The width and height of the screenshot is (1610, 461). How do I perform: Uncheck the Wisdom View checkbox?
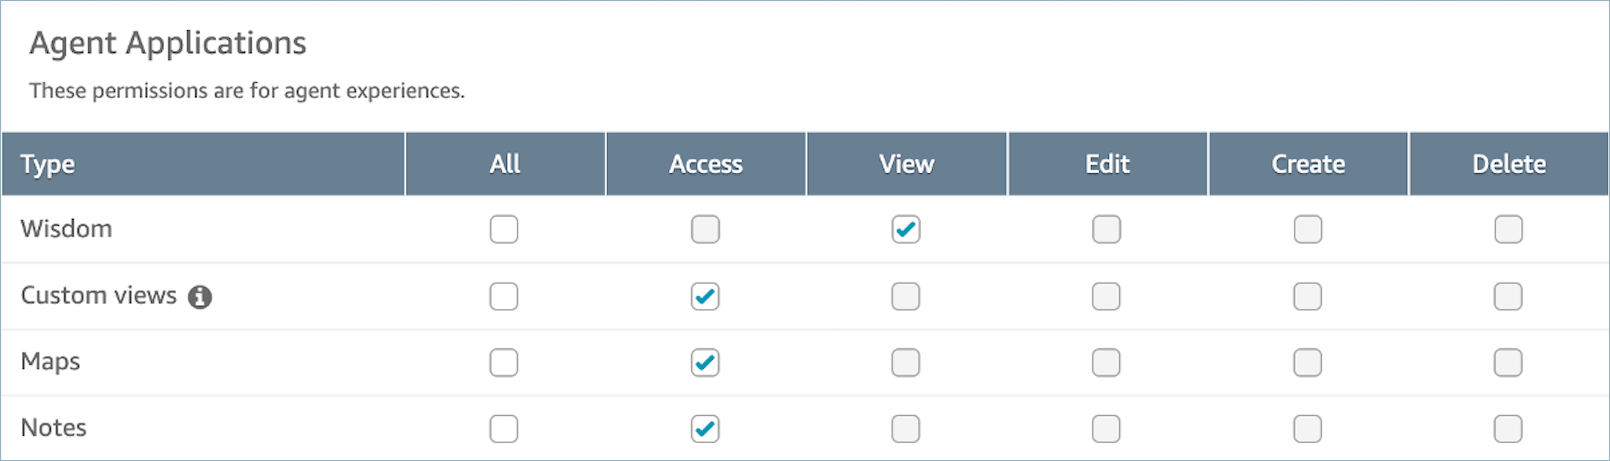point(906,230)
